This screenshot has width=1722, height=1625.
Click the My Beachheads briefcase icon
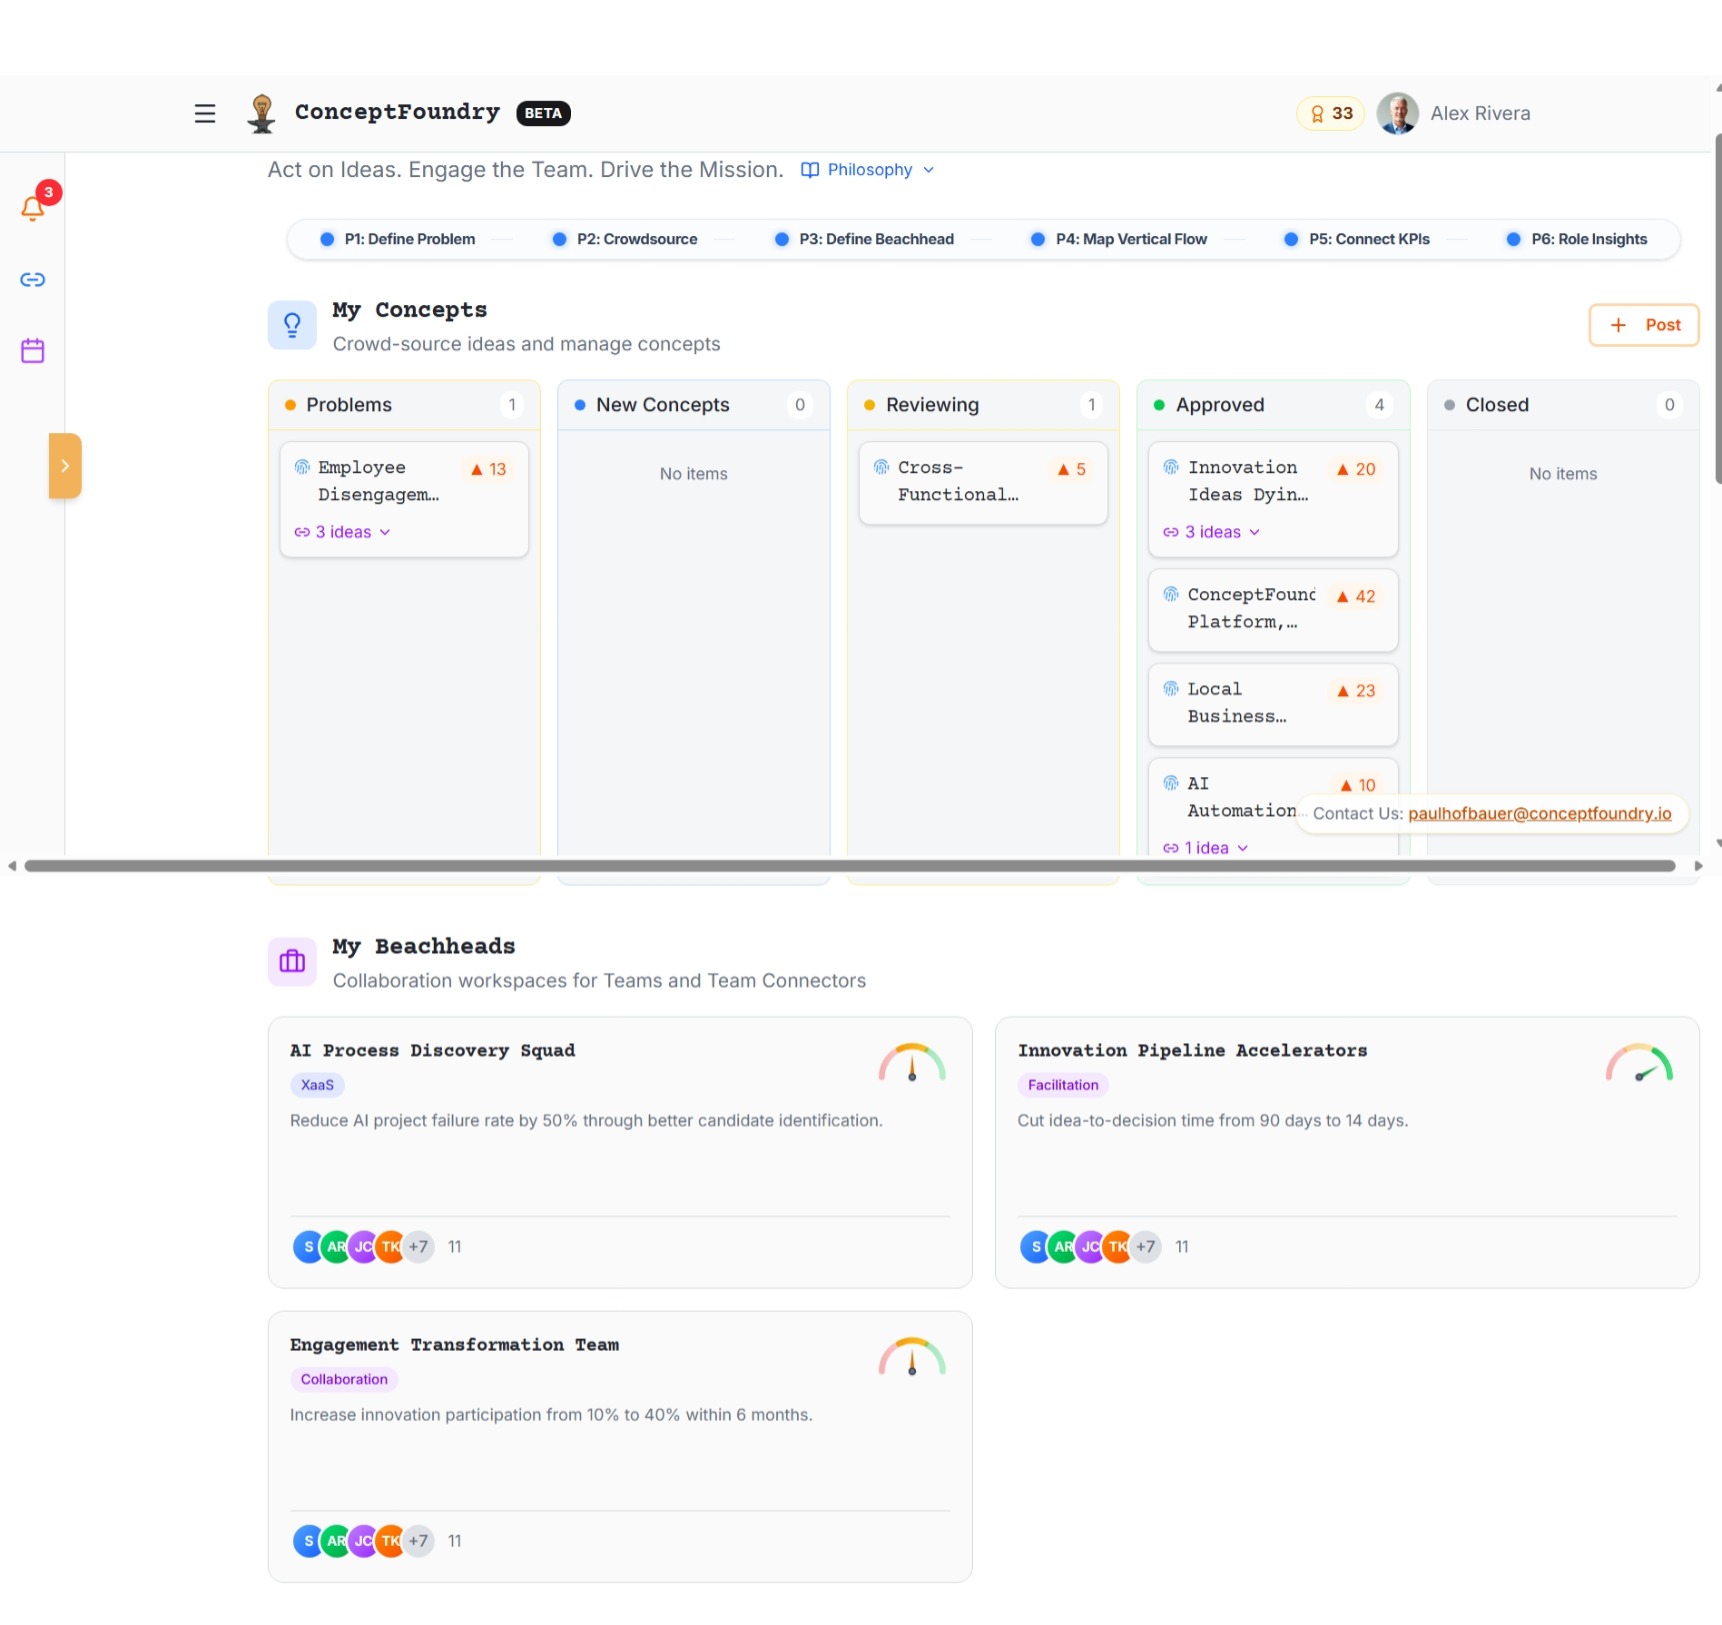292,961
